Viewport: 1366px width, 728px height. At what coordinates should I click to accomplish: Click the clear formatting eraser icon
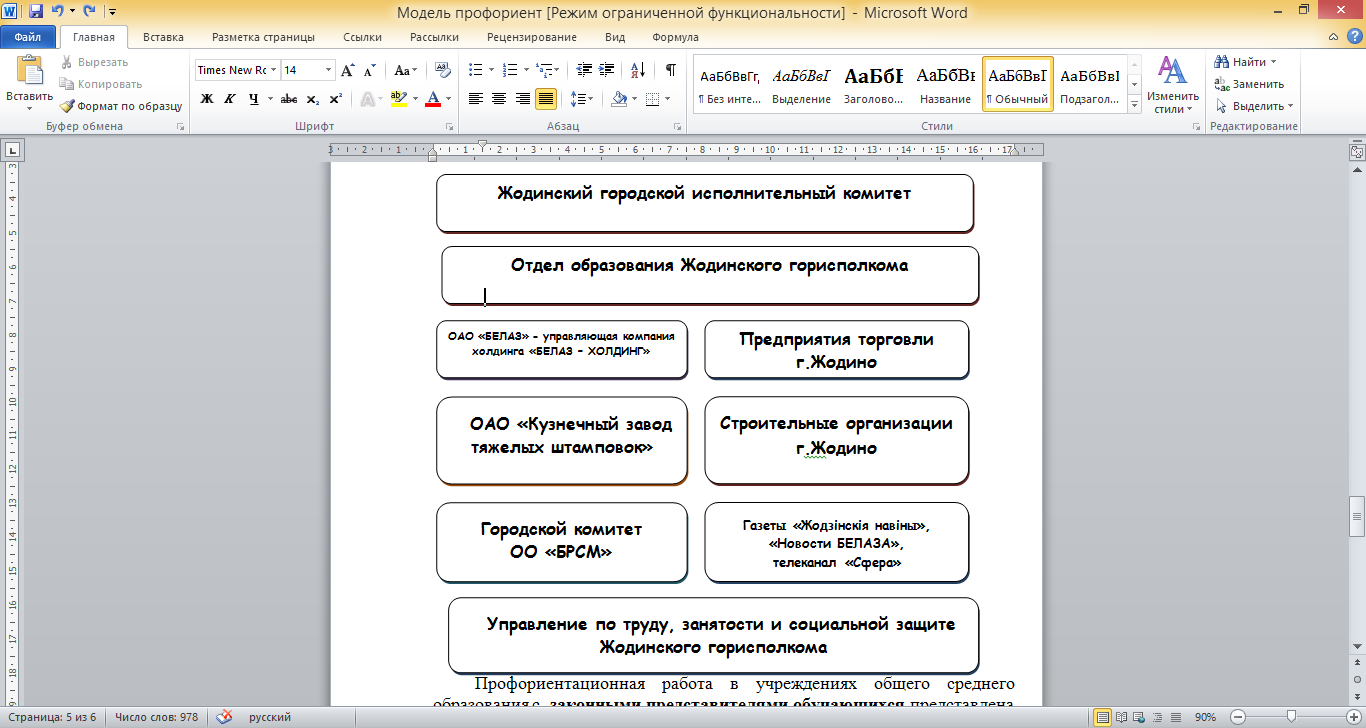[443, 70]
